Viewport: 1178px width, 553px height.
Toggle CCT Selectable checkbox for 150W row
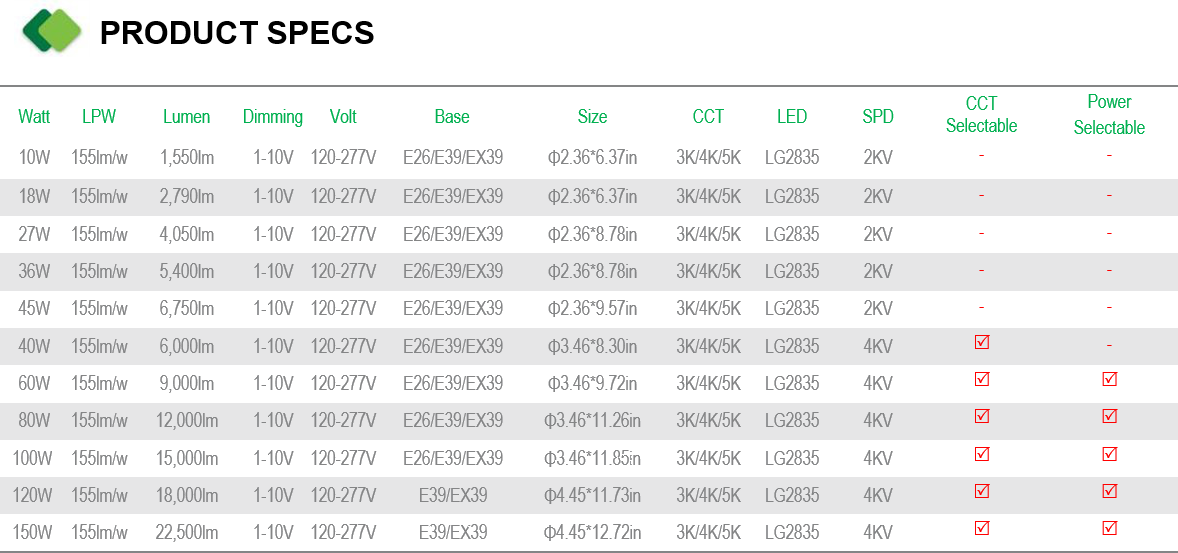click(981, 527)
